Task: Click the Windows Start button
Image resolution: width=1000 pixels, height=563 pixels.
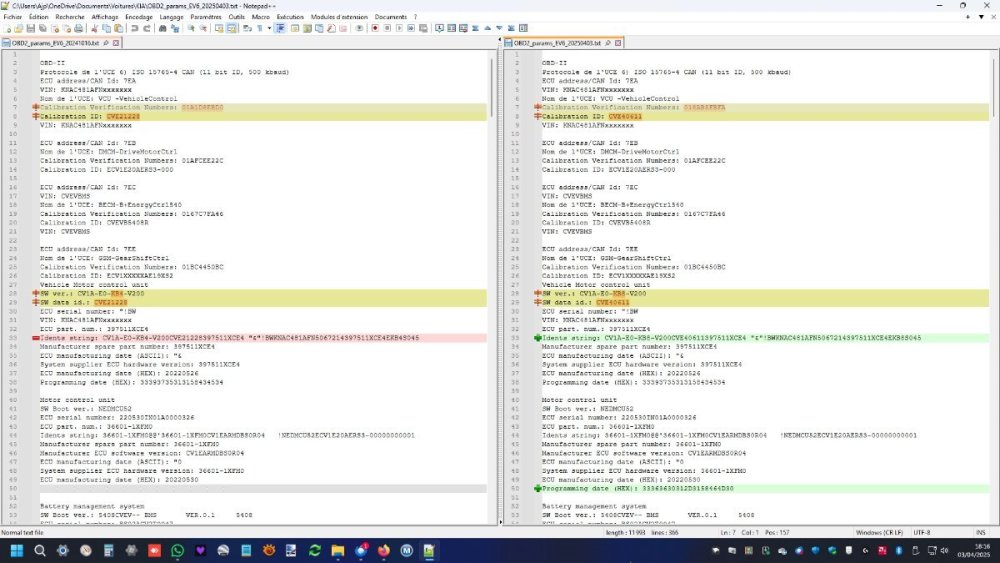Action: [x=16, y=551]
